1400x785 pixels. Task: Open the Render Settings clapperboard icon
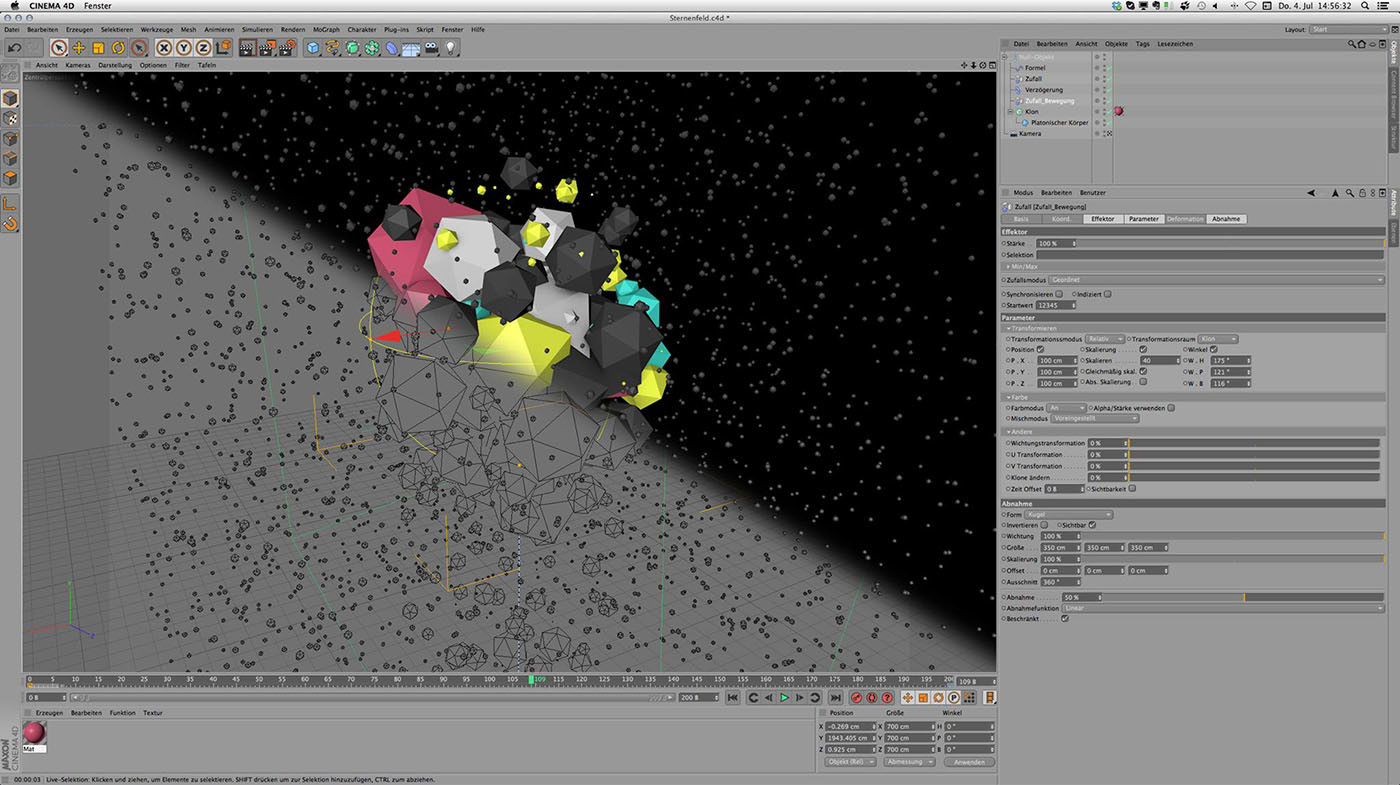pyautogui.click(x=288, y=47)
